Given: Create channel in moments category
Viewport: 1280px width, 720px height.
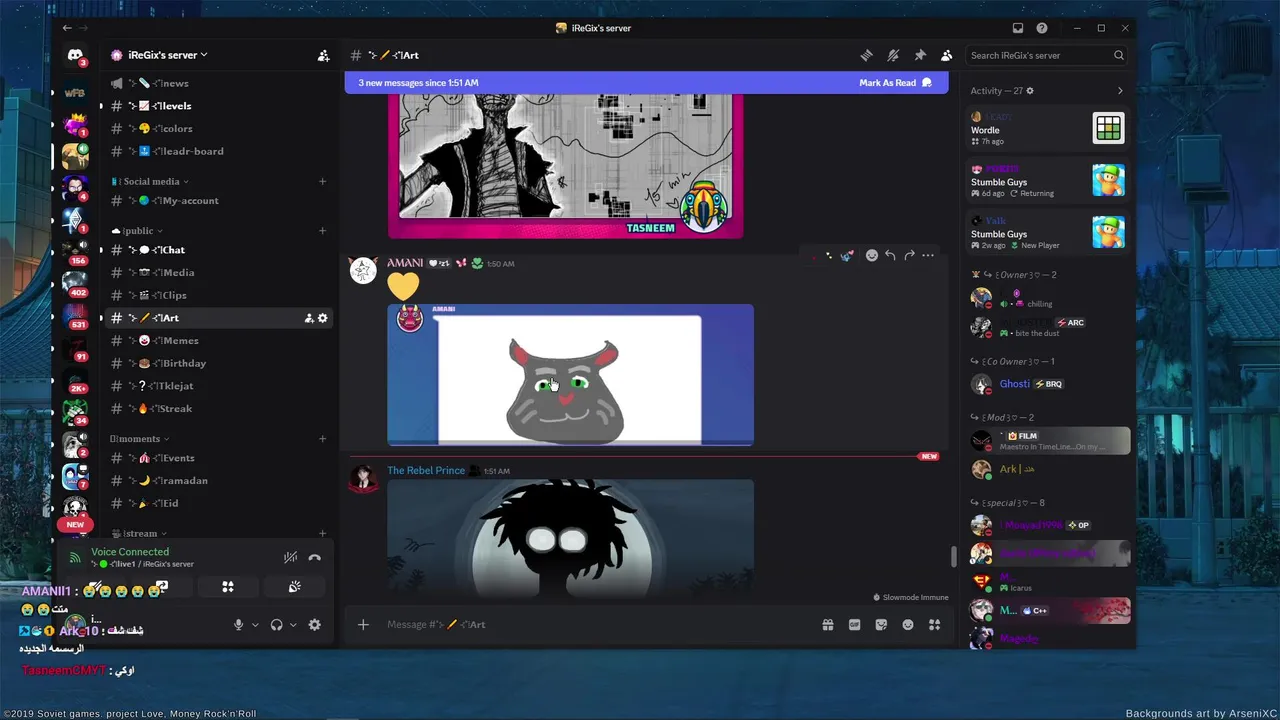Looking at the screenshot, I should [322, 439].
